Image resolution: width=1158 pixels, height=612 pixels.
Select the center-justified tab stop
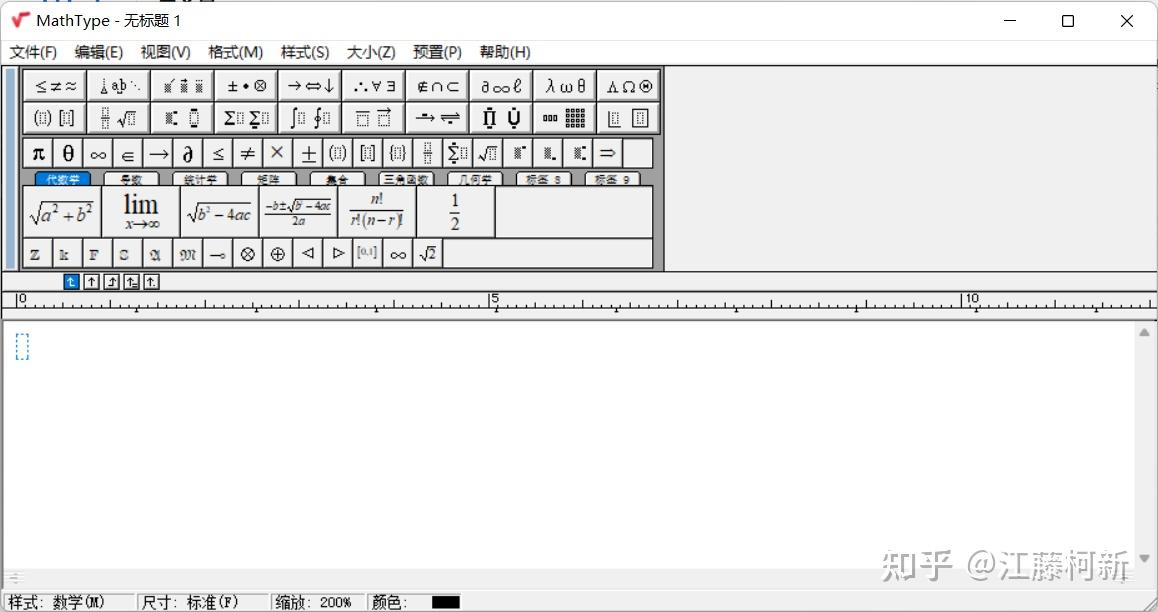(91, 281)
